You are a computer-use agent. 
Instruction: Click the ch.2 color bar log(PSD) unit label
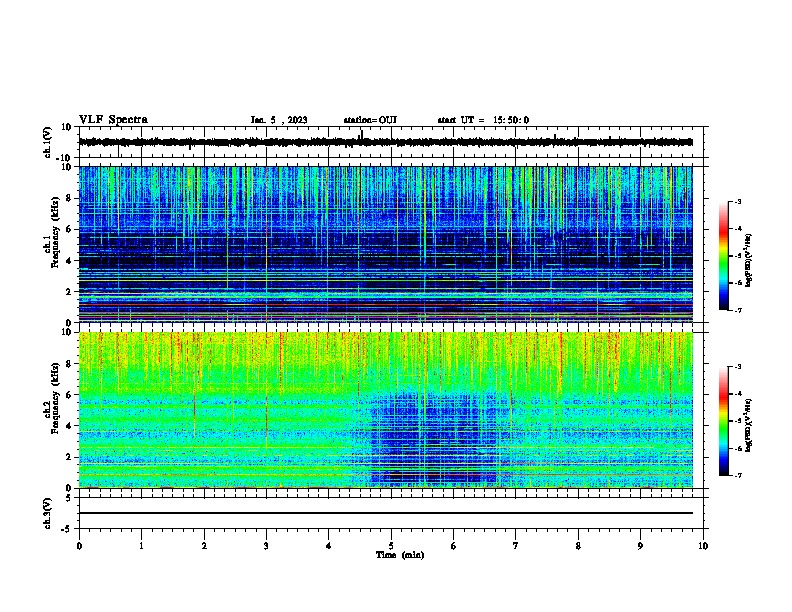749,425
